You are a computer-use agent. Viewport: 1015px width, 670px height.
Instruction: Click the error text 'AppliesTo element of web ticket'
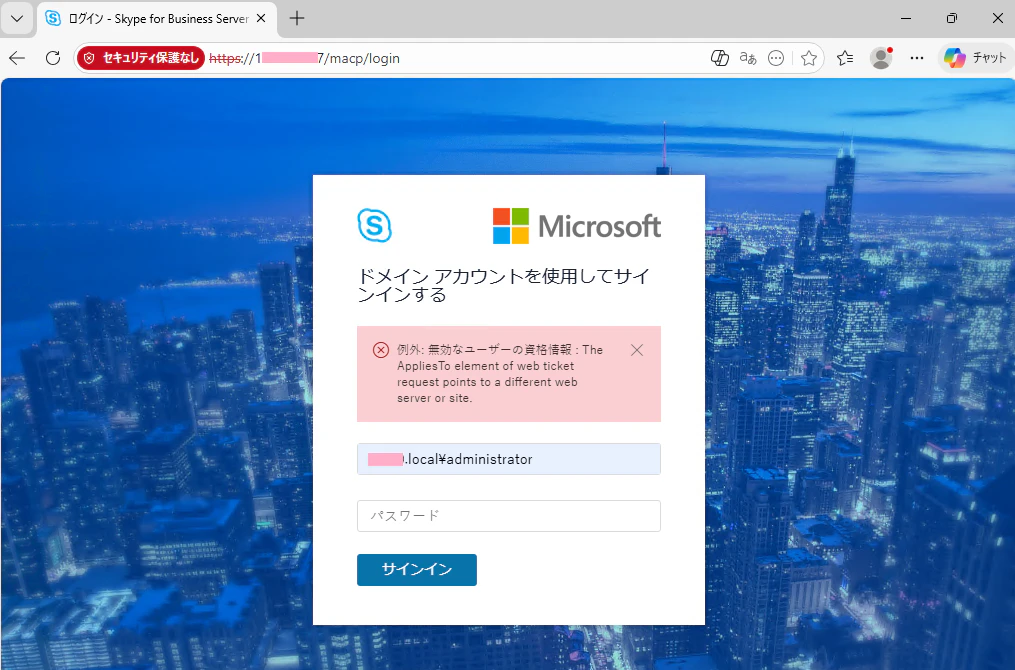[x=485, y=366]
